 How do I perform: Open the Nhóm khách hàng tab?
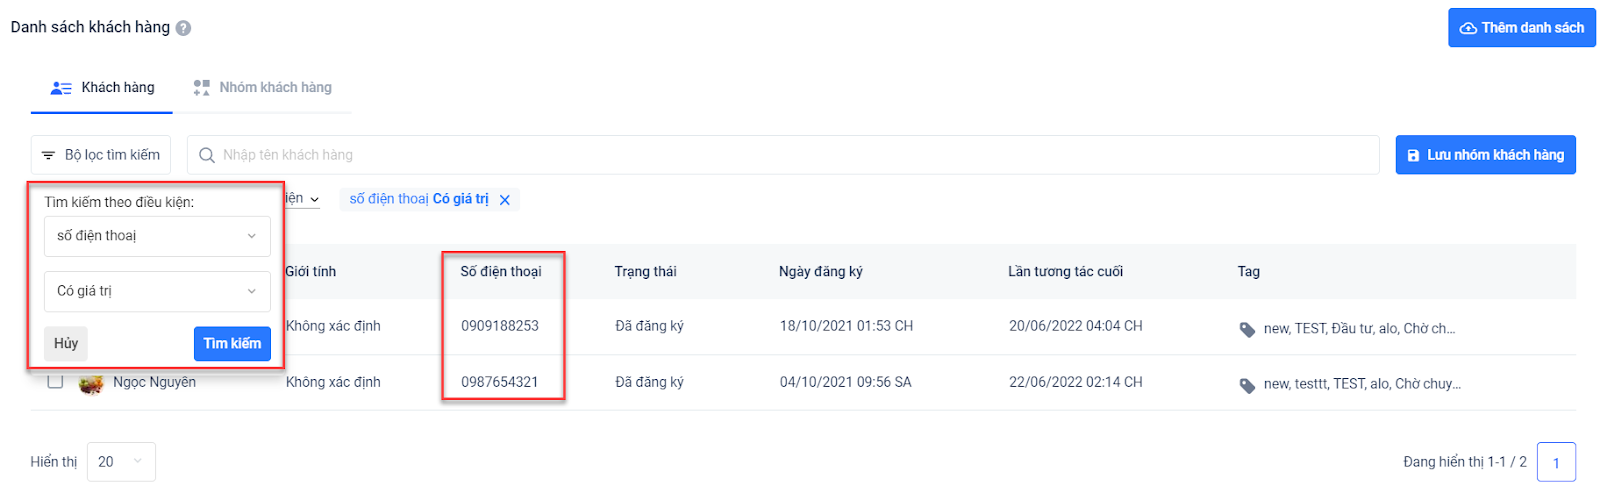[x=263, y=88]
